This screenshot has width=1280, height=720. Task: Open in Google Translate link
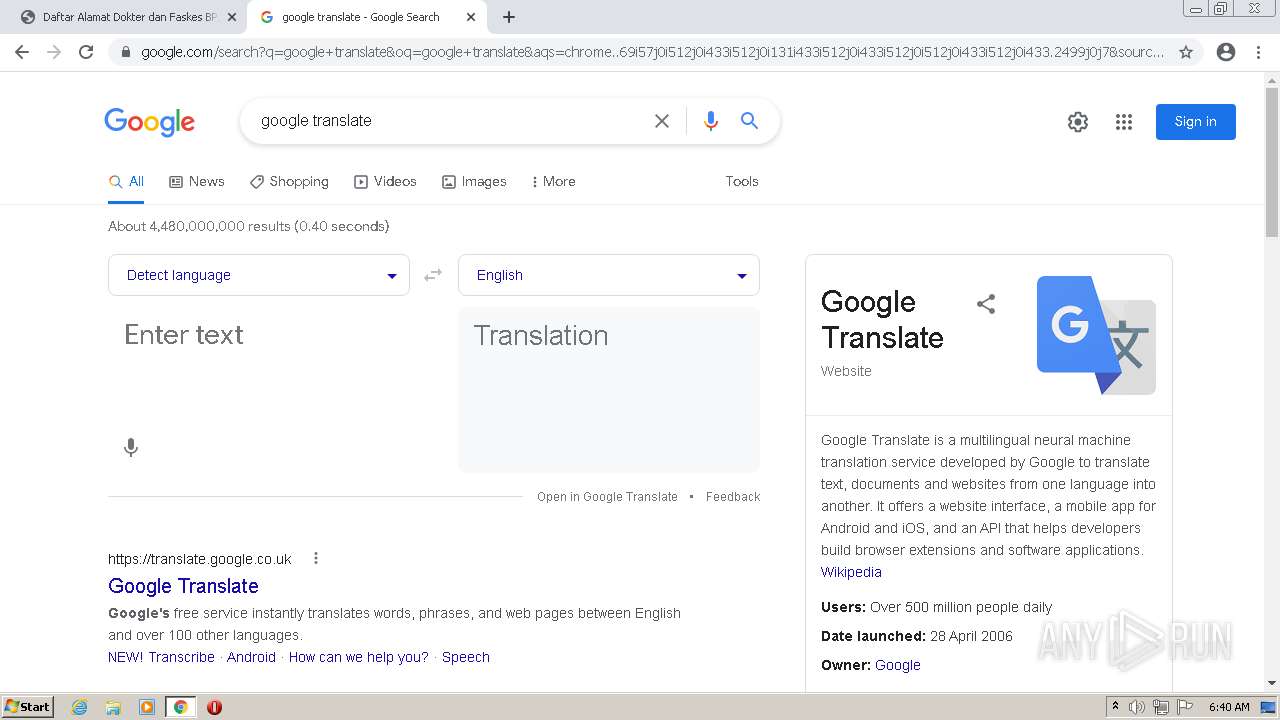[x=607, y=496]
